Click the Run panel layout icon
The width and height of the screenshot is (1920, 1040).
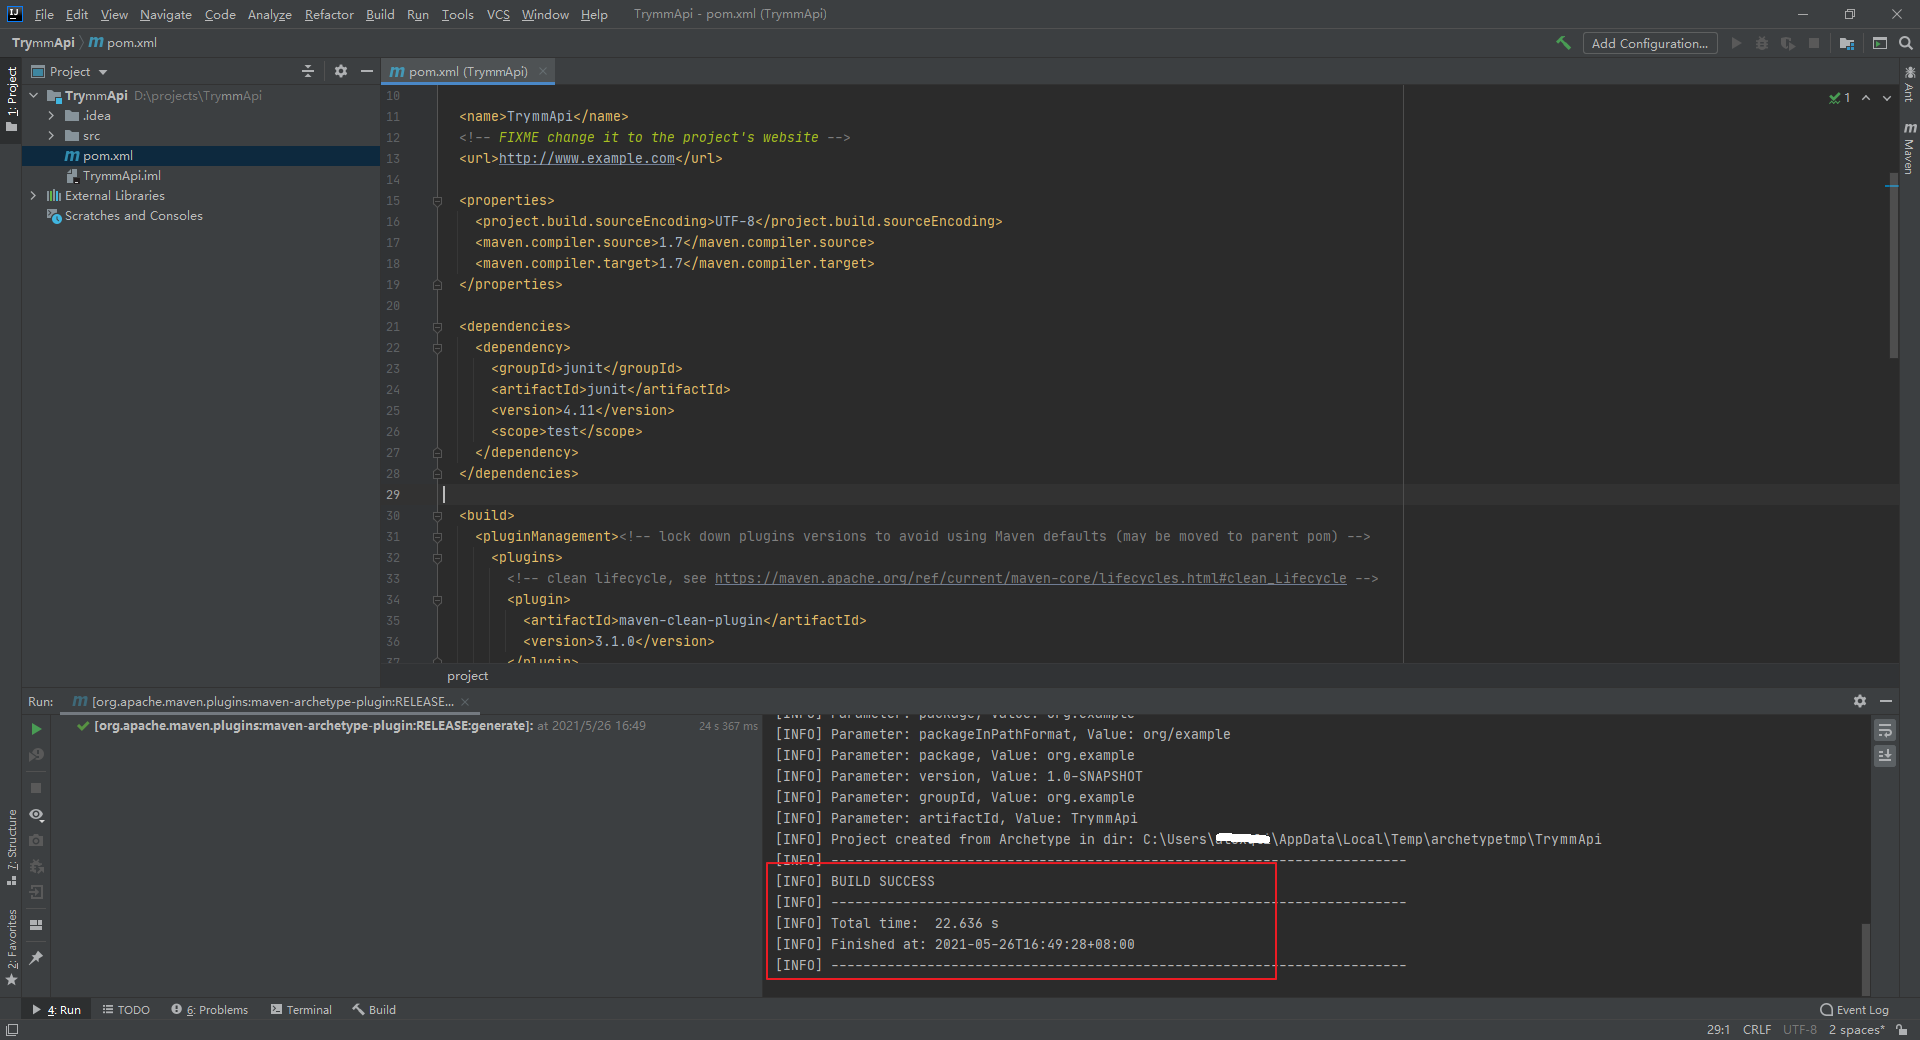(36, 925)
